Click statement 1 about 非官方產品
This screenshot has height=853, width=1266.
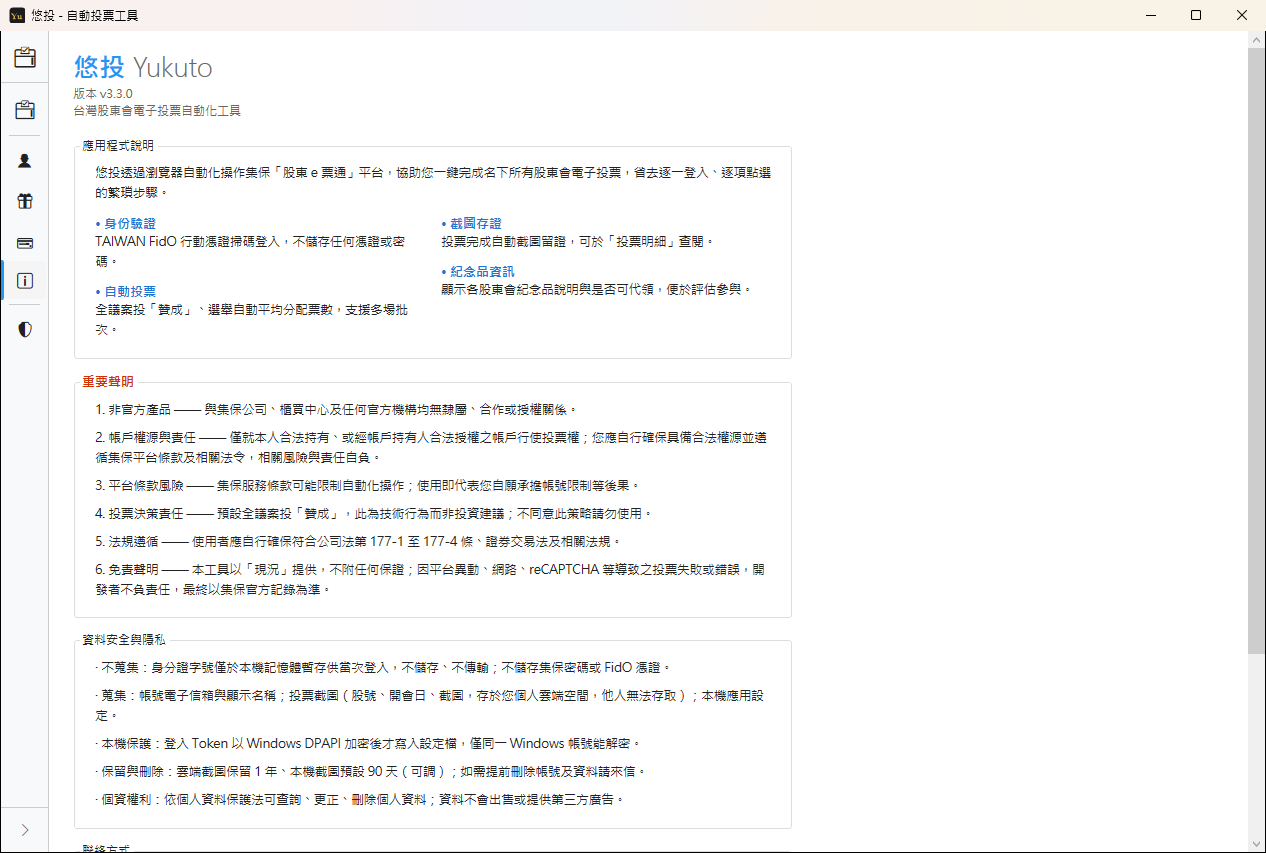[x=337, y=410]
